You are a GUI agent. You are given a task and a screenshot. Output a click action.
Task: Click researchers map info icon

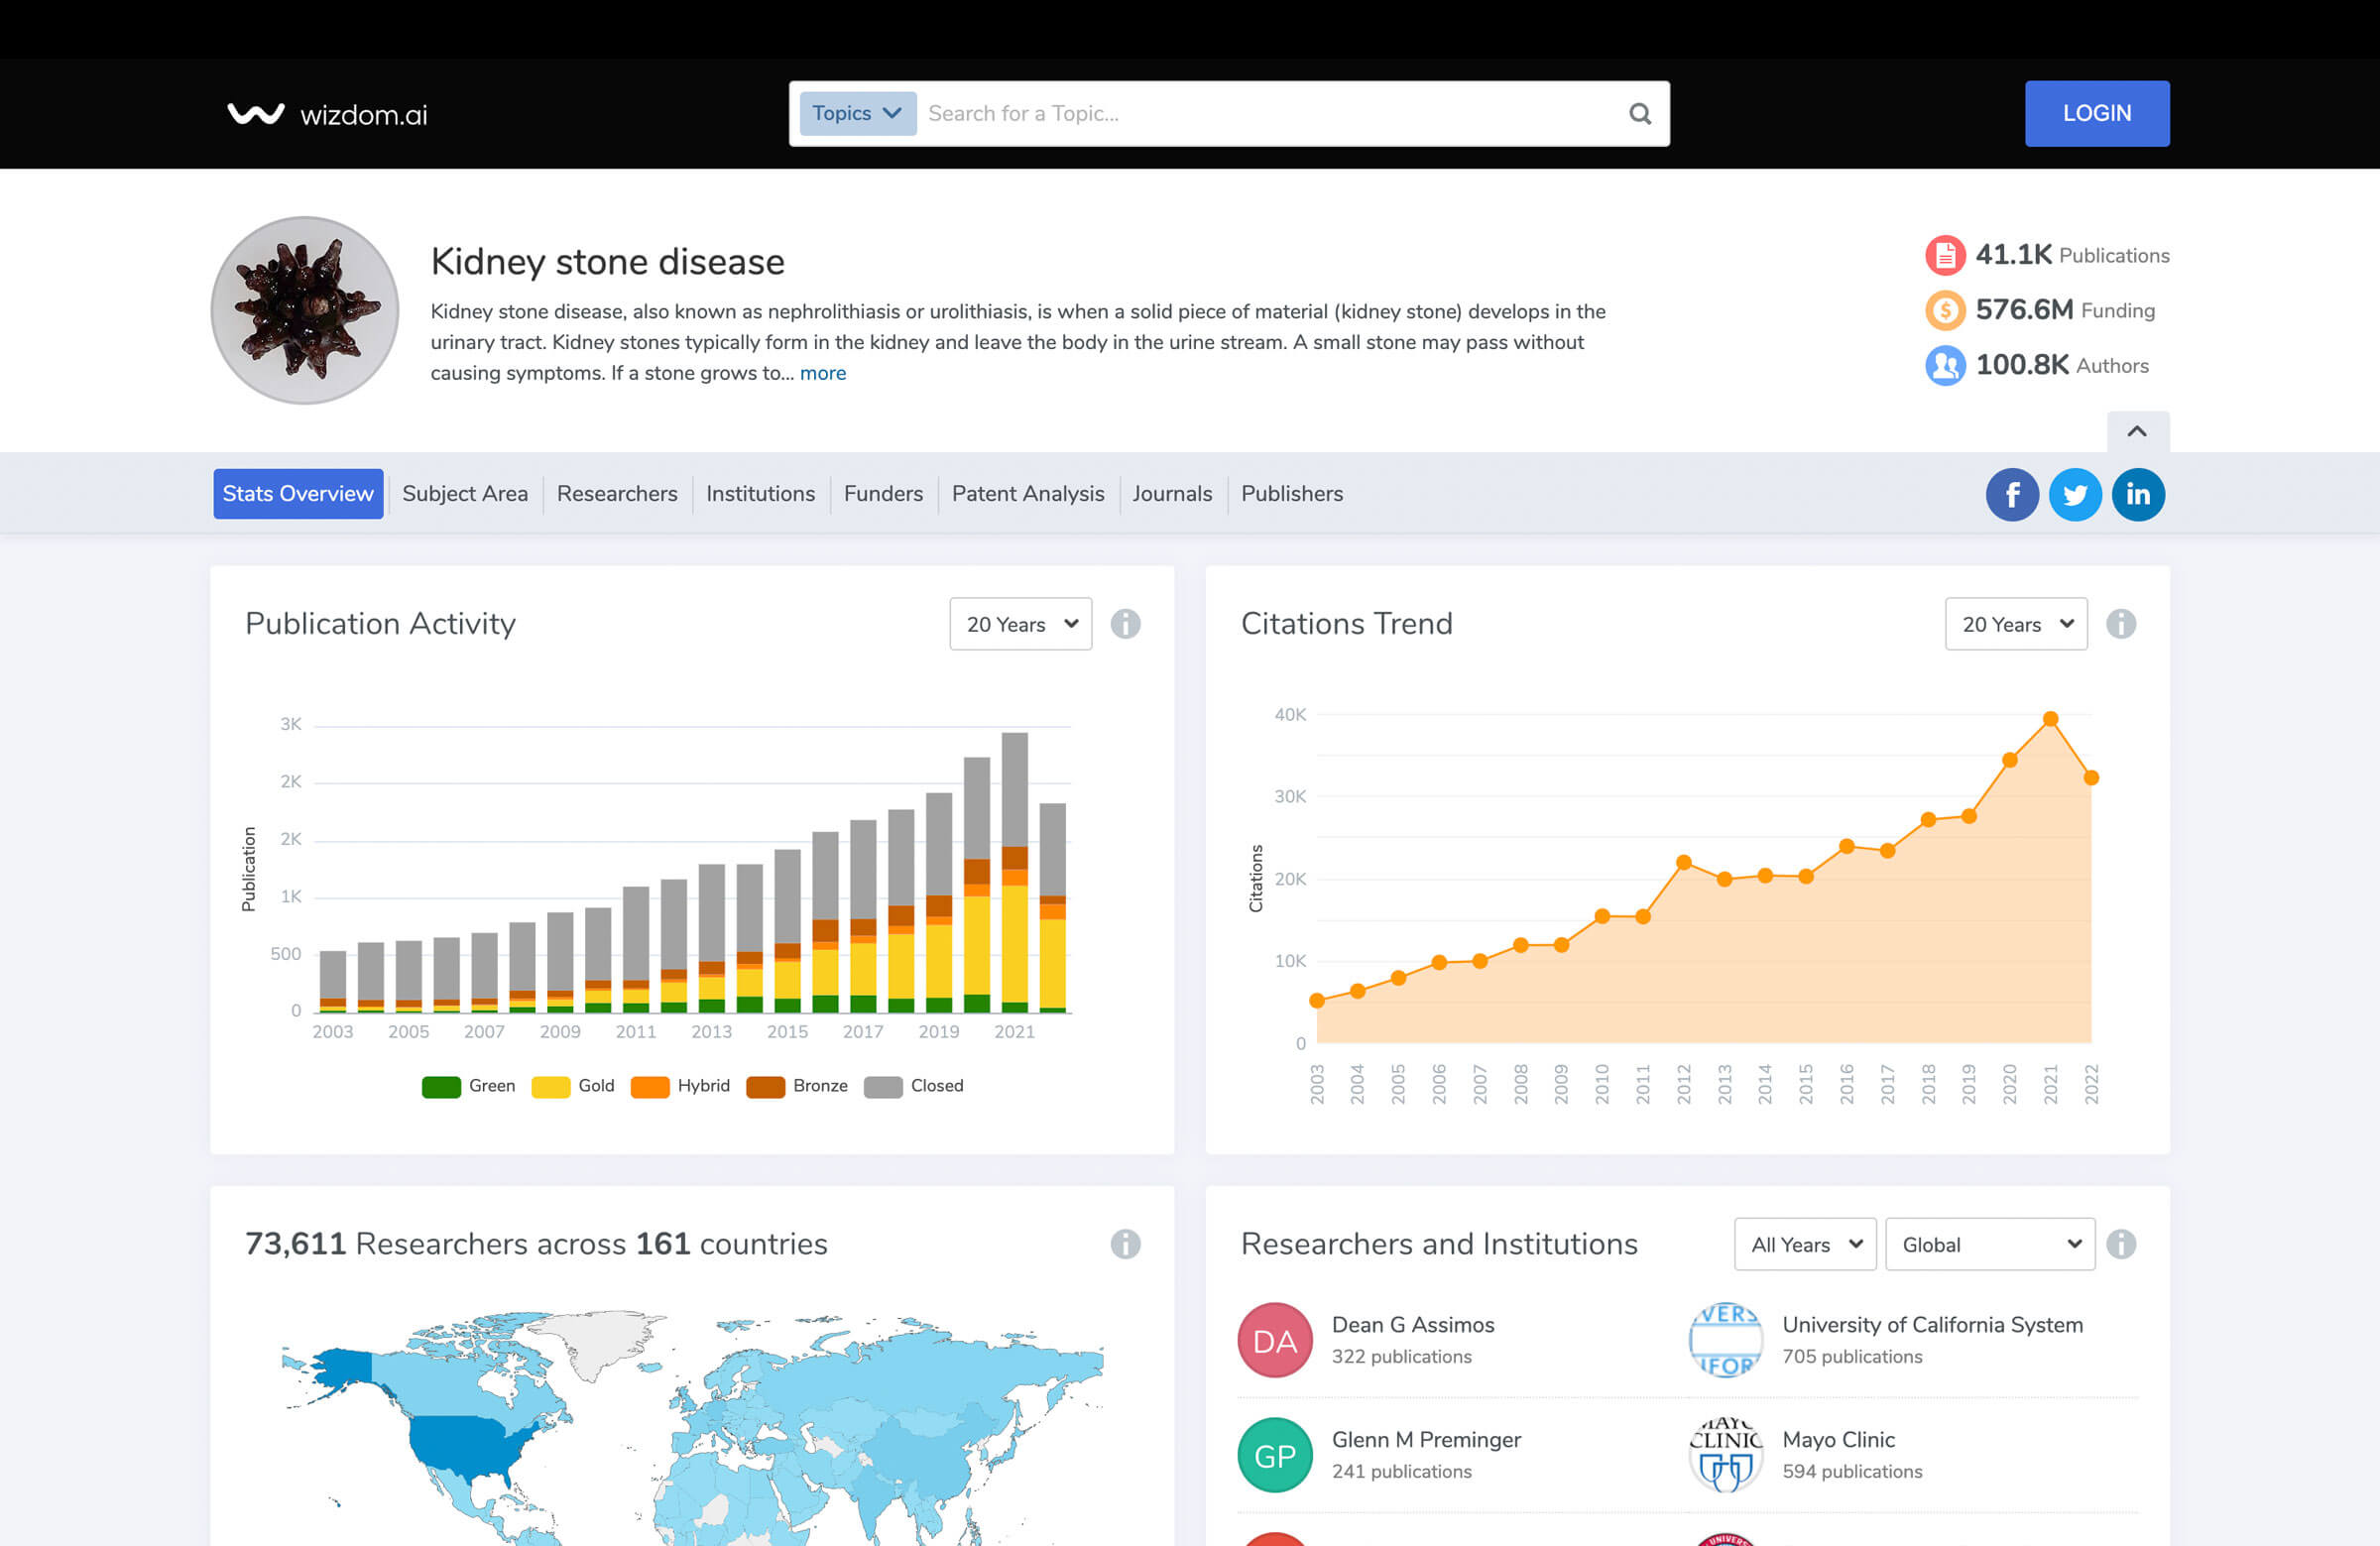(1125, 1244)
